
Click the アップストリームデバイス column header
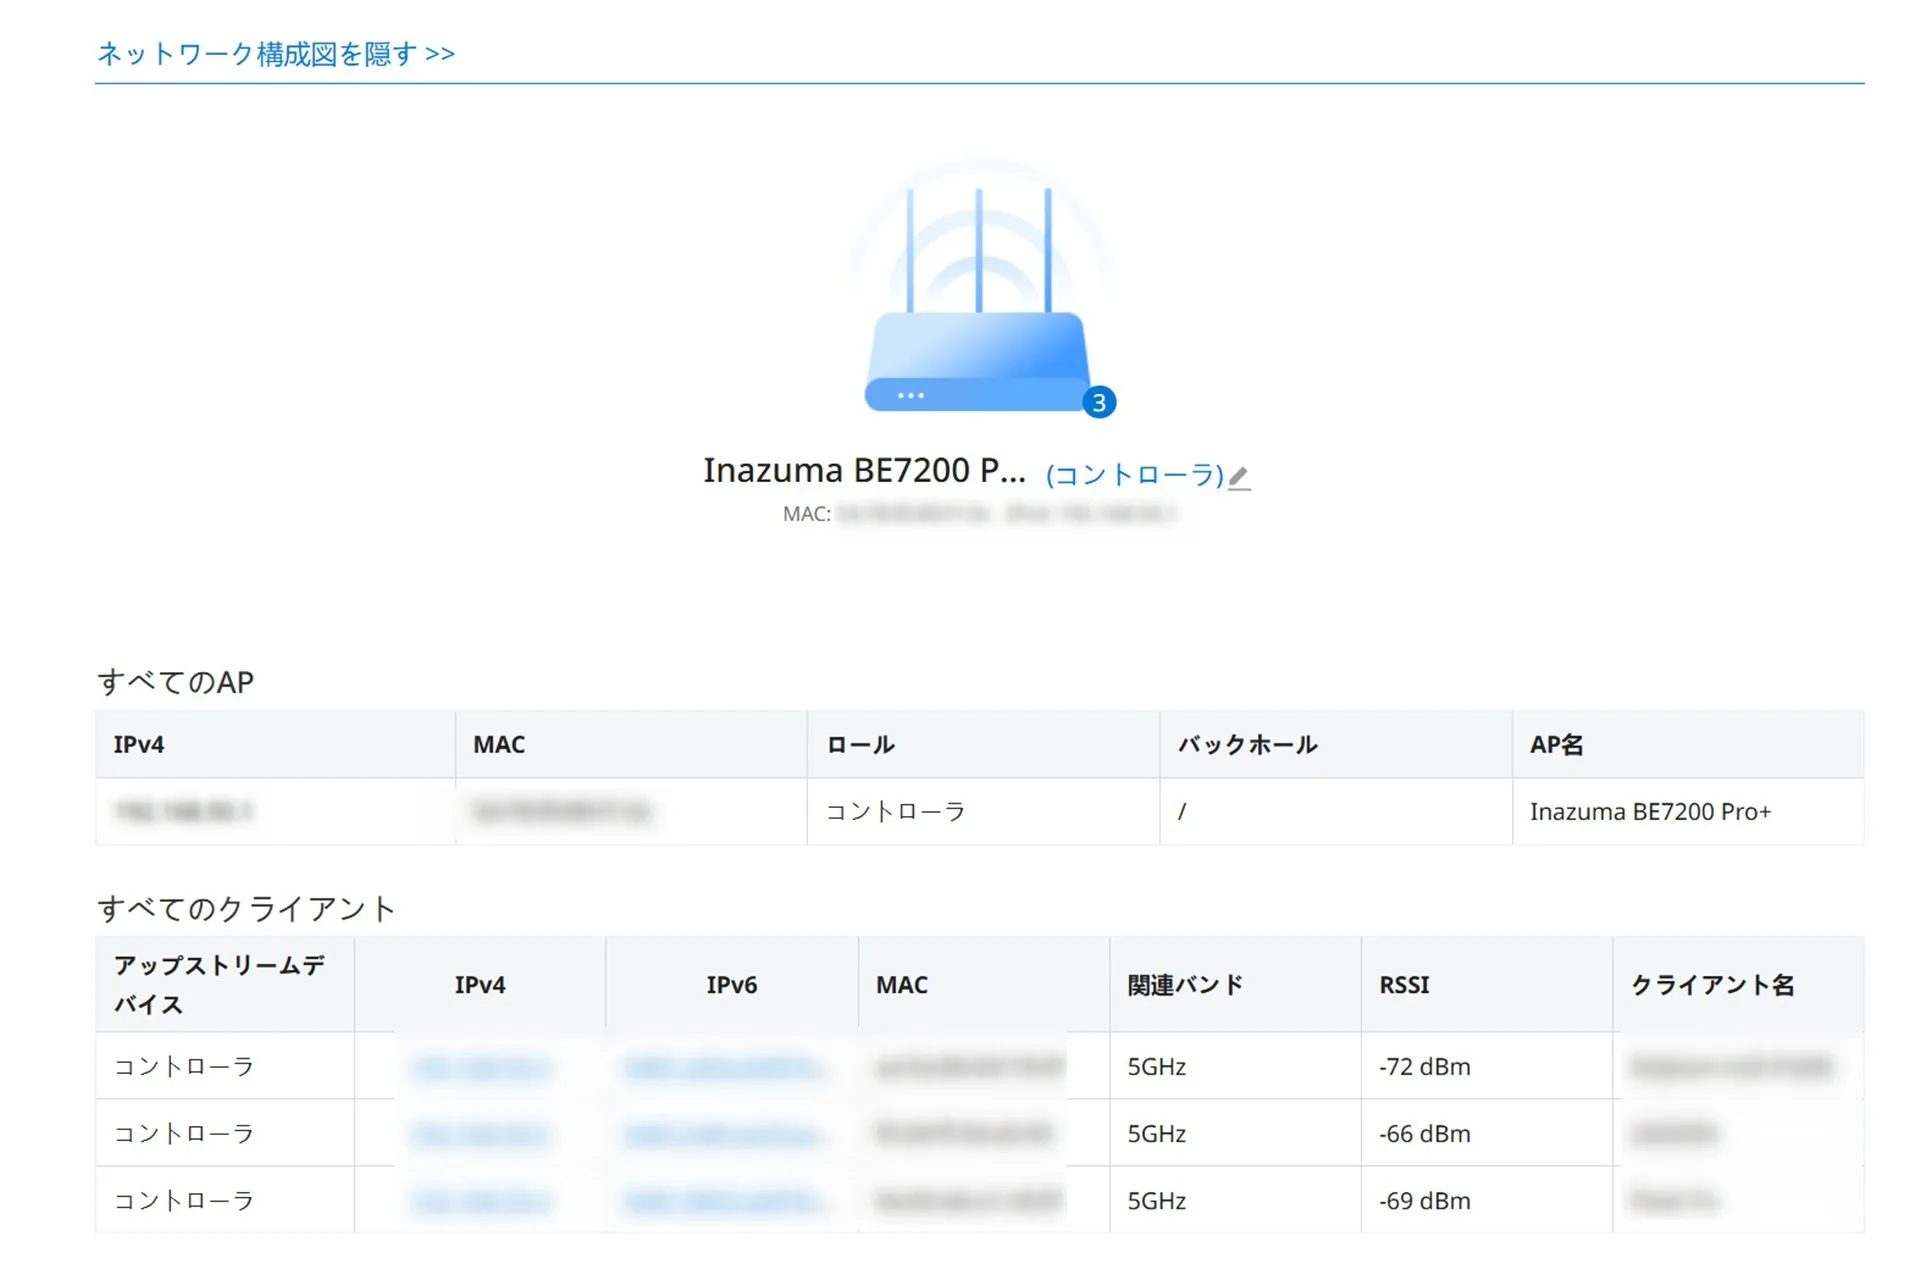point(219,985)
